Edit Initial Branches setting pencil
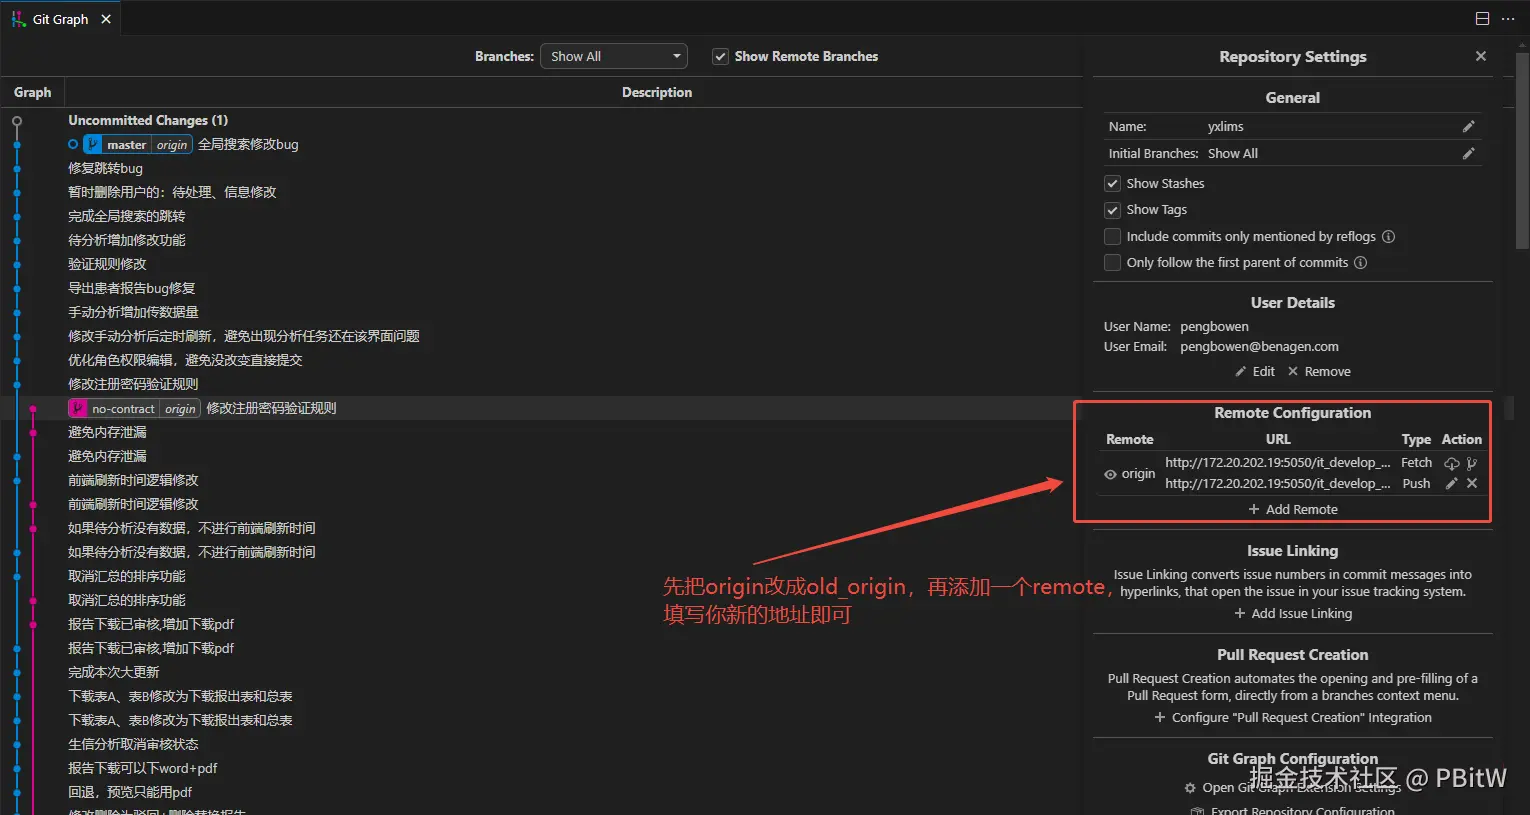1530x815 pixels. [x=1468, y=154]
